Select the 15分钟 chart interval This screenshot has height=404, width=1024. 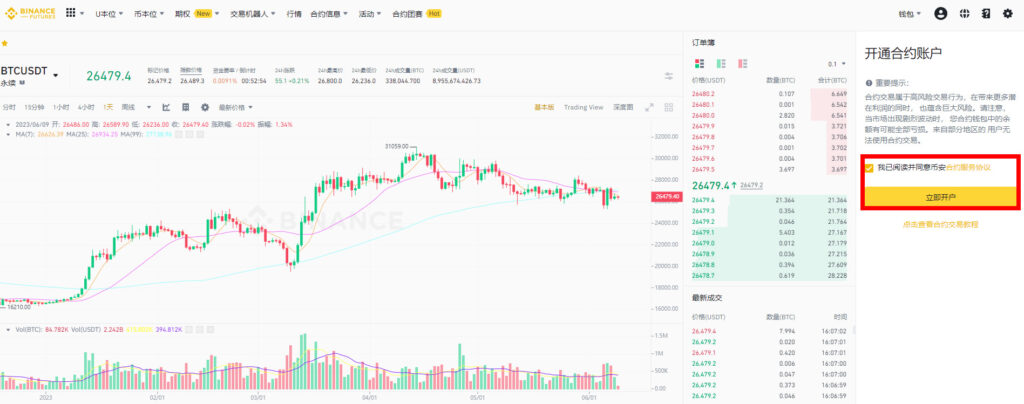34,107
